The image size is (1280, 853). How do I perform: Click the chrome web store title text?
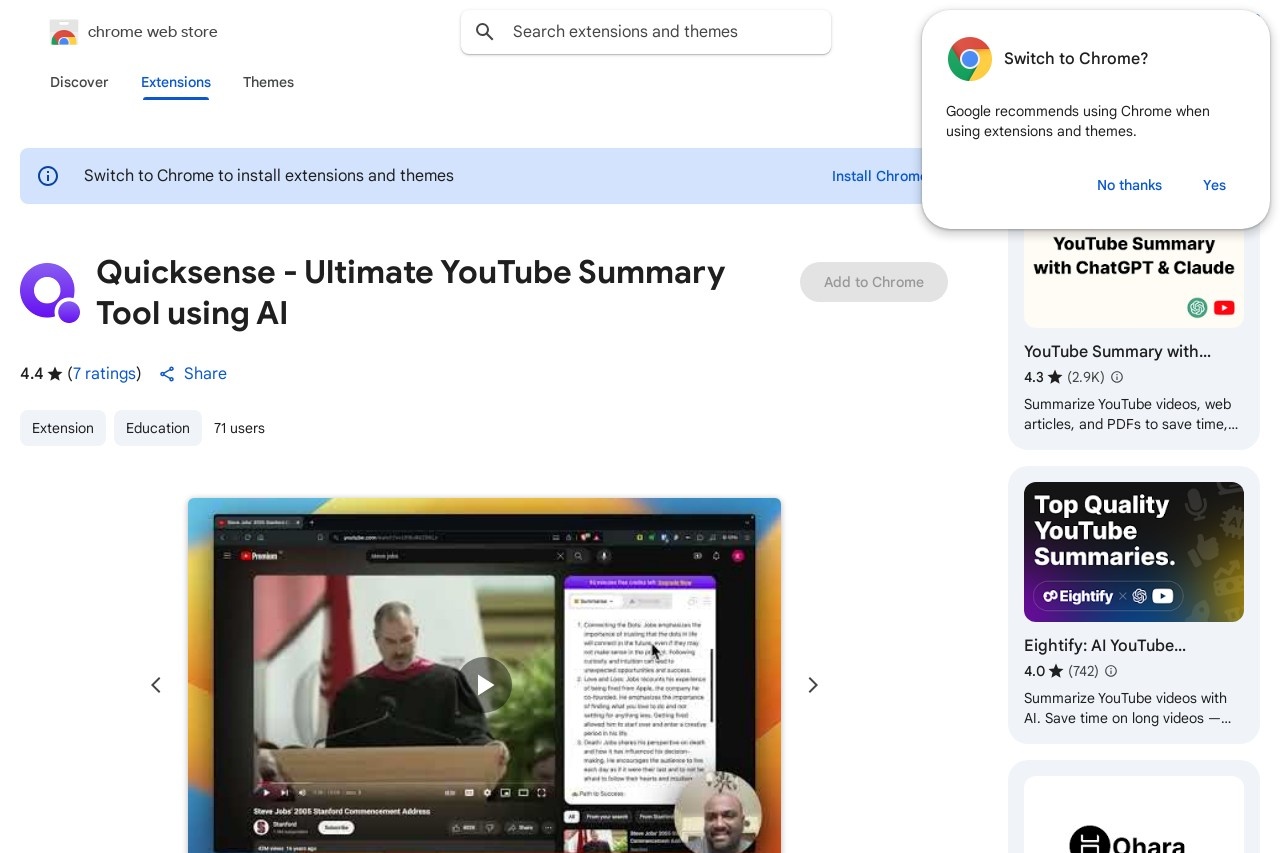click(153, 32)
